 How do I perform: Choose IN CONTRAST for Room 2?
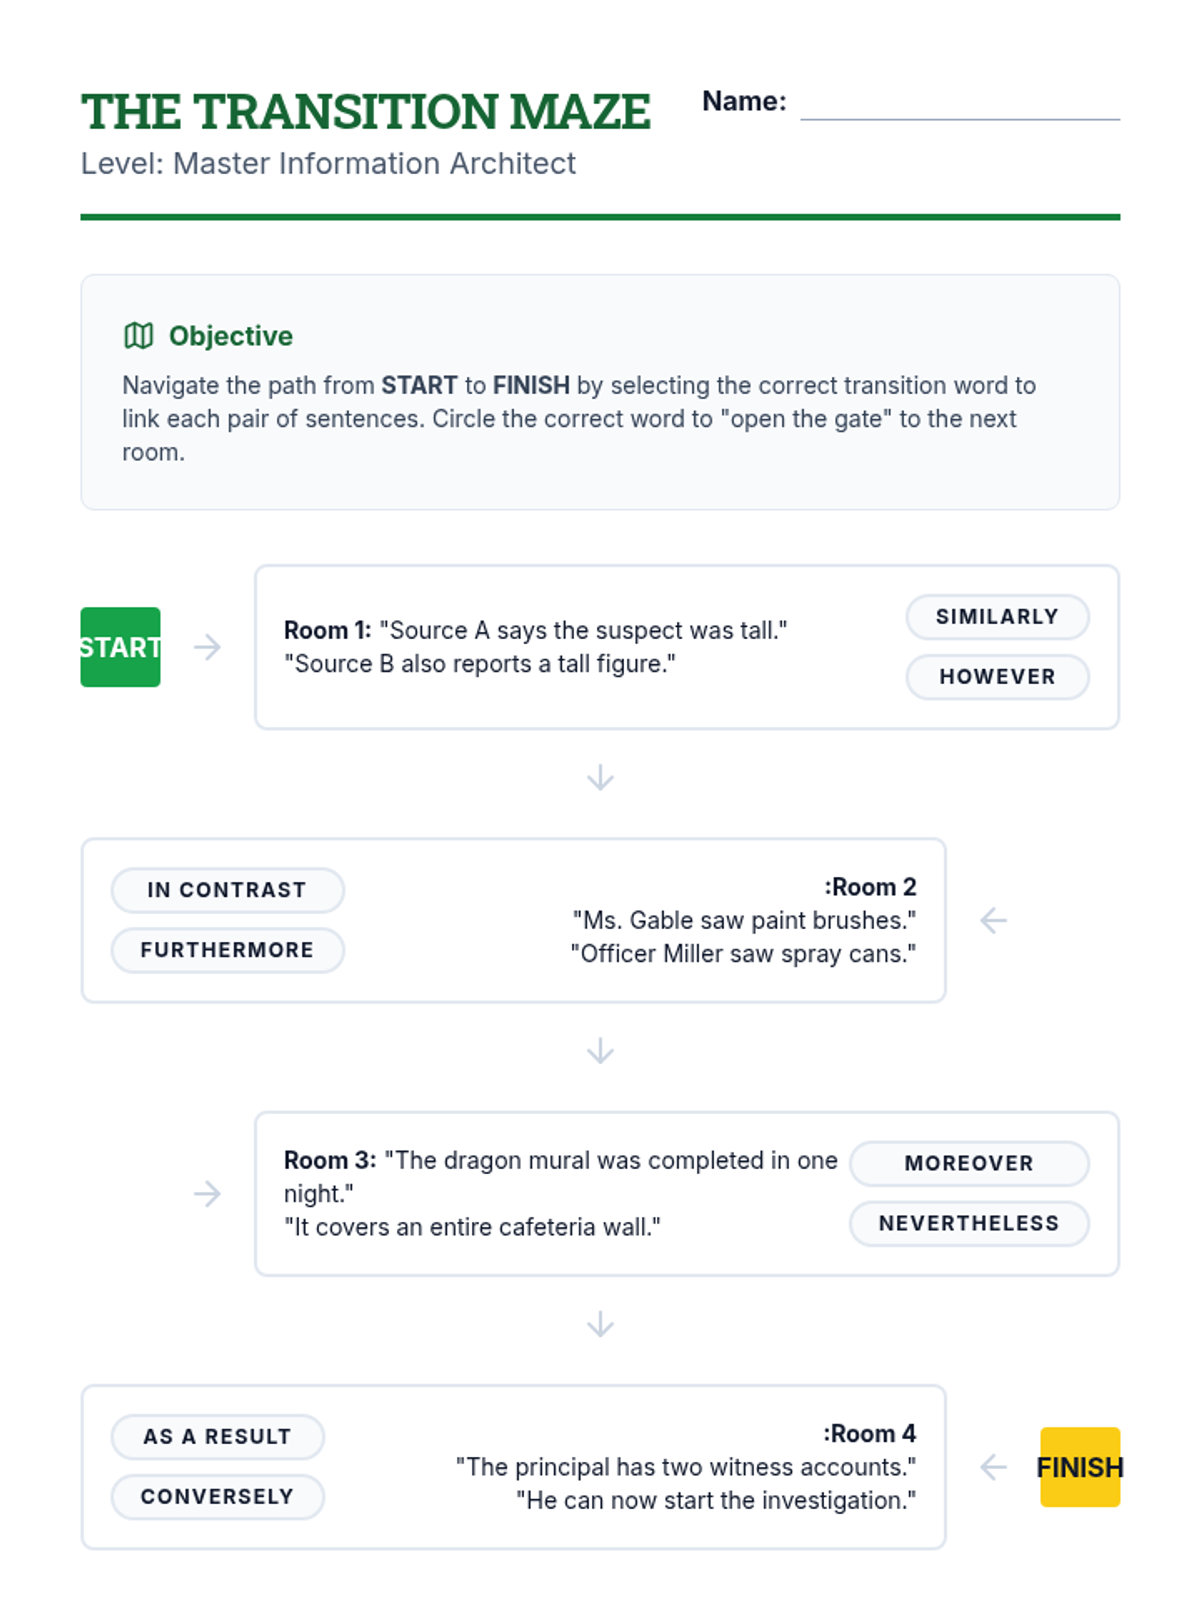[x=227, y=890]
